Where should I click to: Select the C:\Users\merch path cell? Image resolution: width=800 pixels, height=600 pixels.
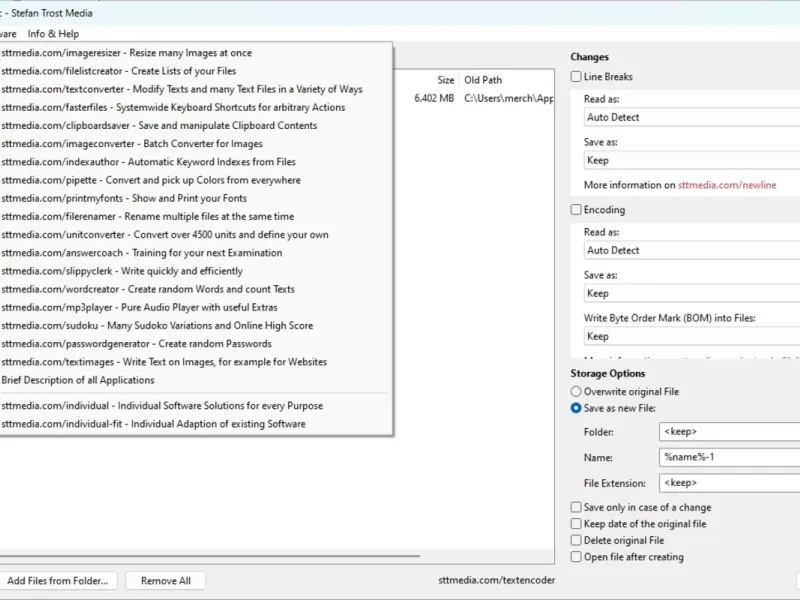click(509, 98)
